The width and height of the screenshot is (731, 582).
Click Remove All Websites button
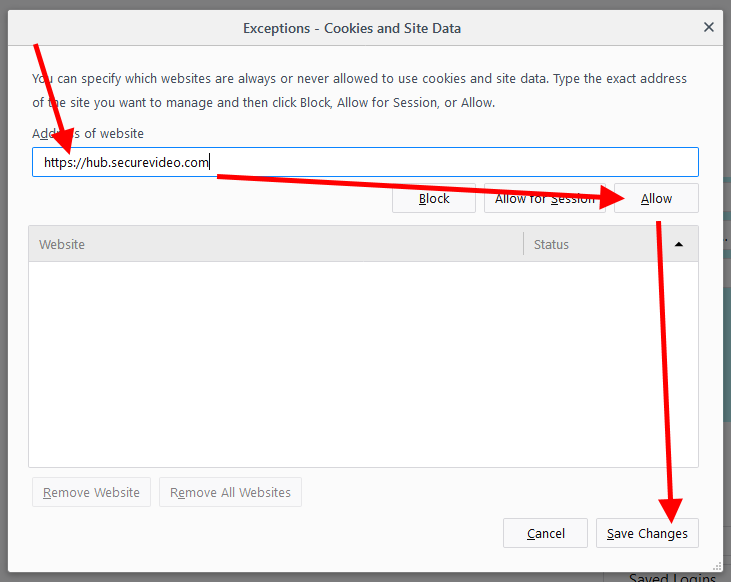click(230, 492)
